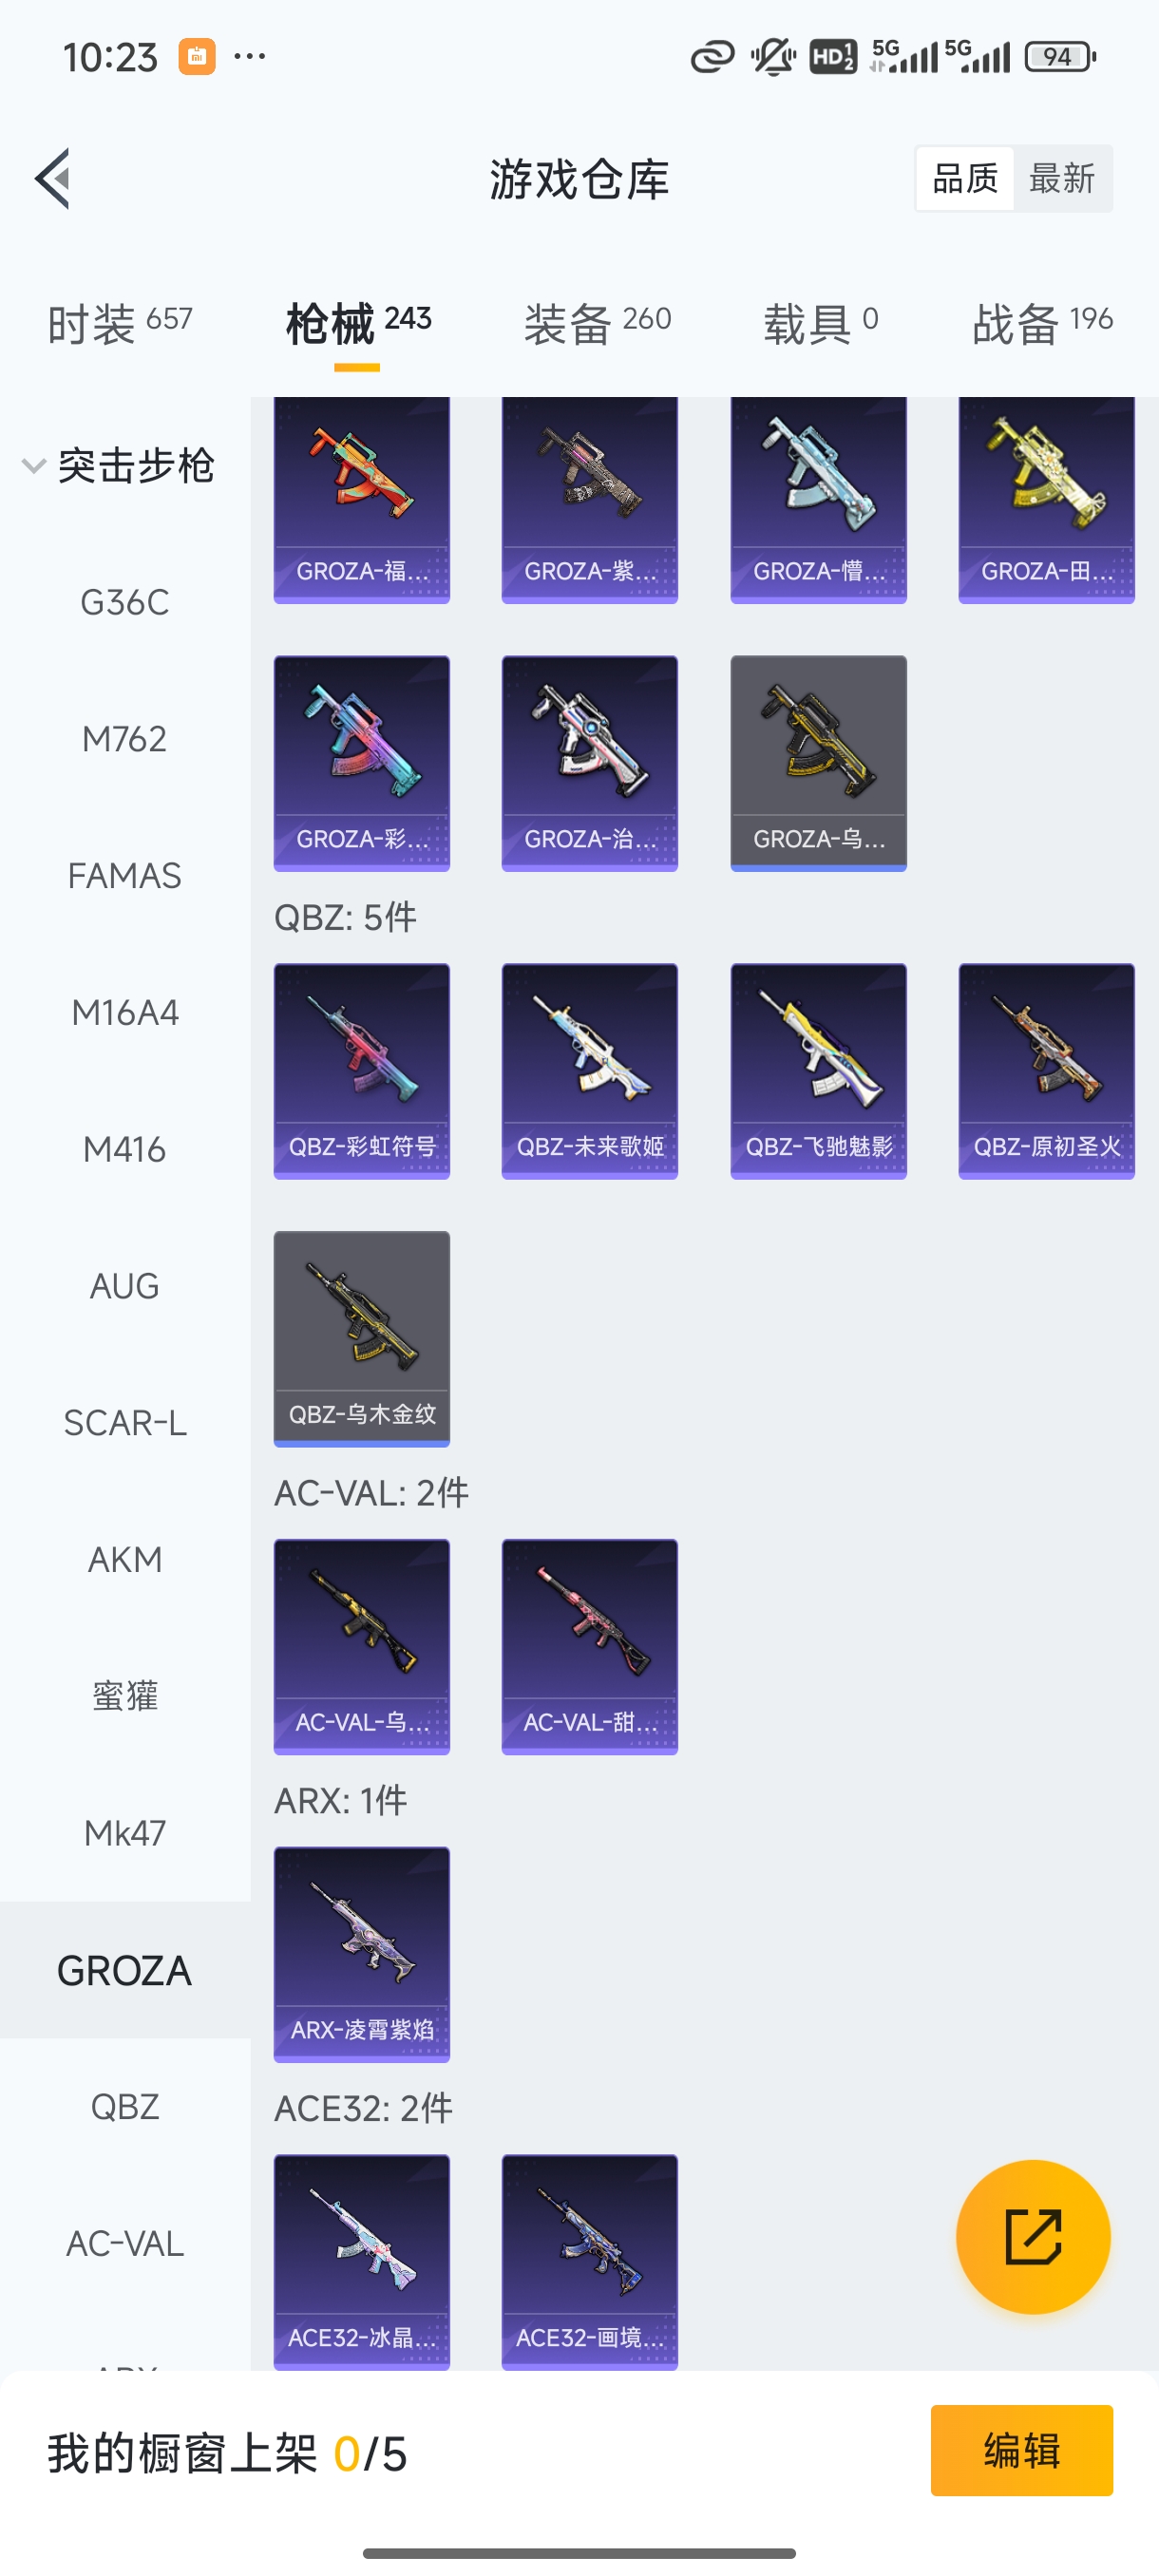The height and width of the screenshot is (2576, 1159).
Task: Select the QBZ-彩虹符号 gun skin
Action: pos(362,1071)
